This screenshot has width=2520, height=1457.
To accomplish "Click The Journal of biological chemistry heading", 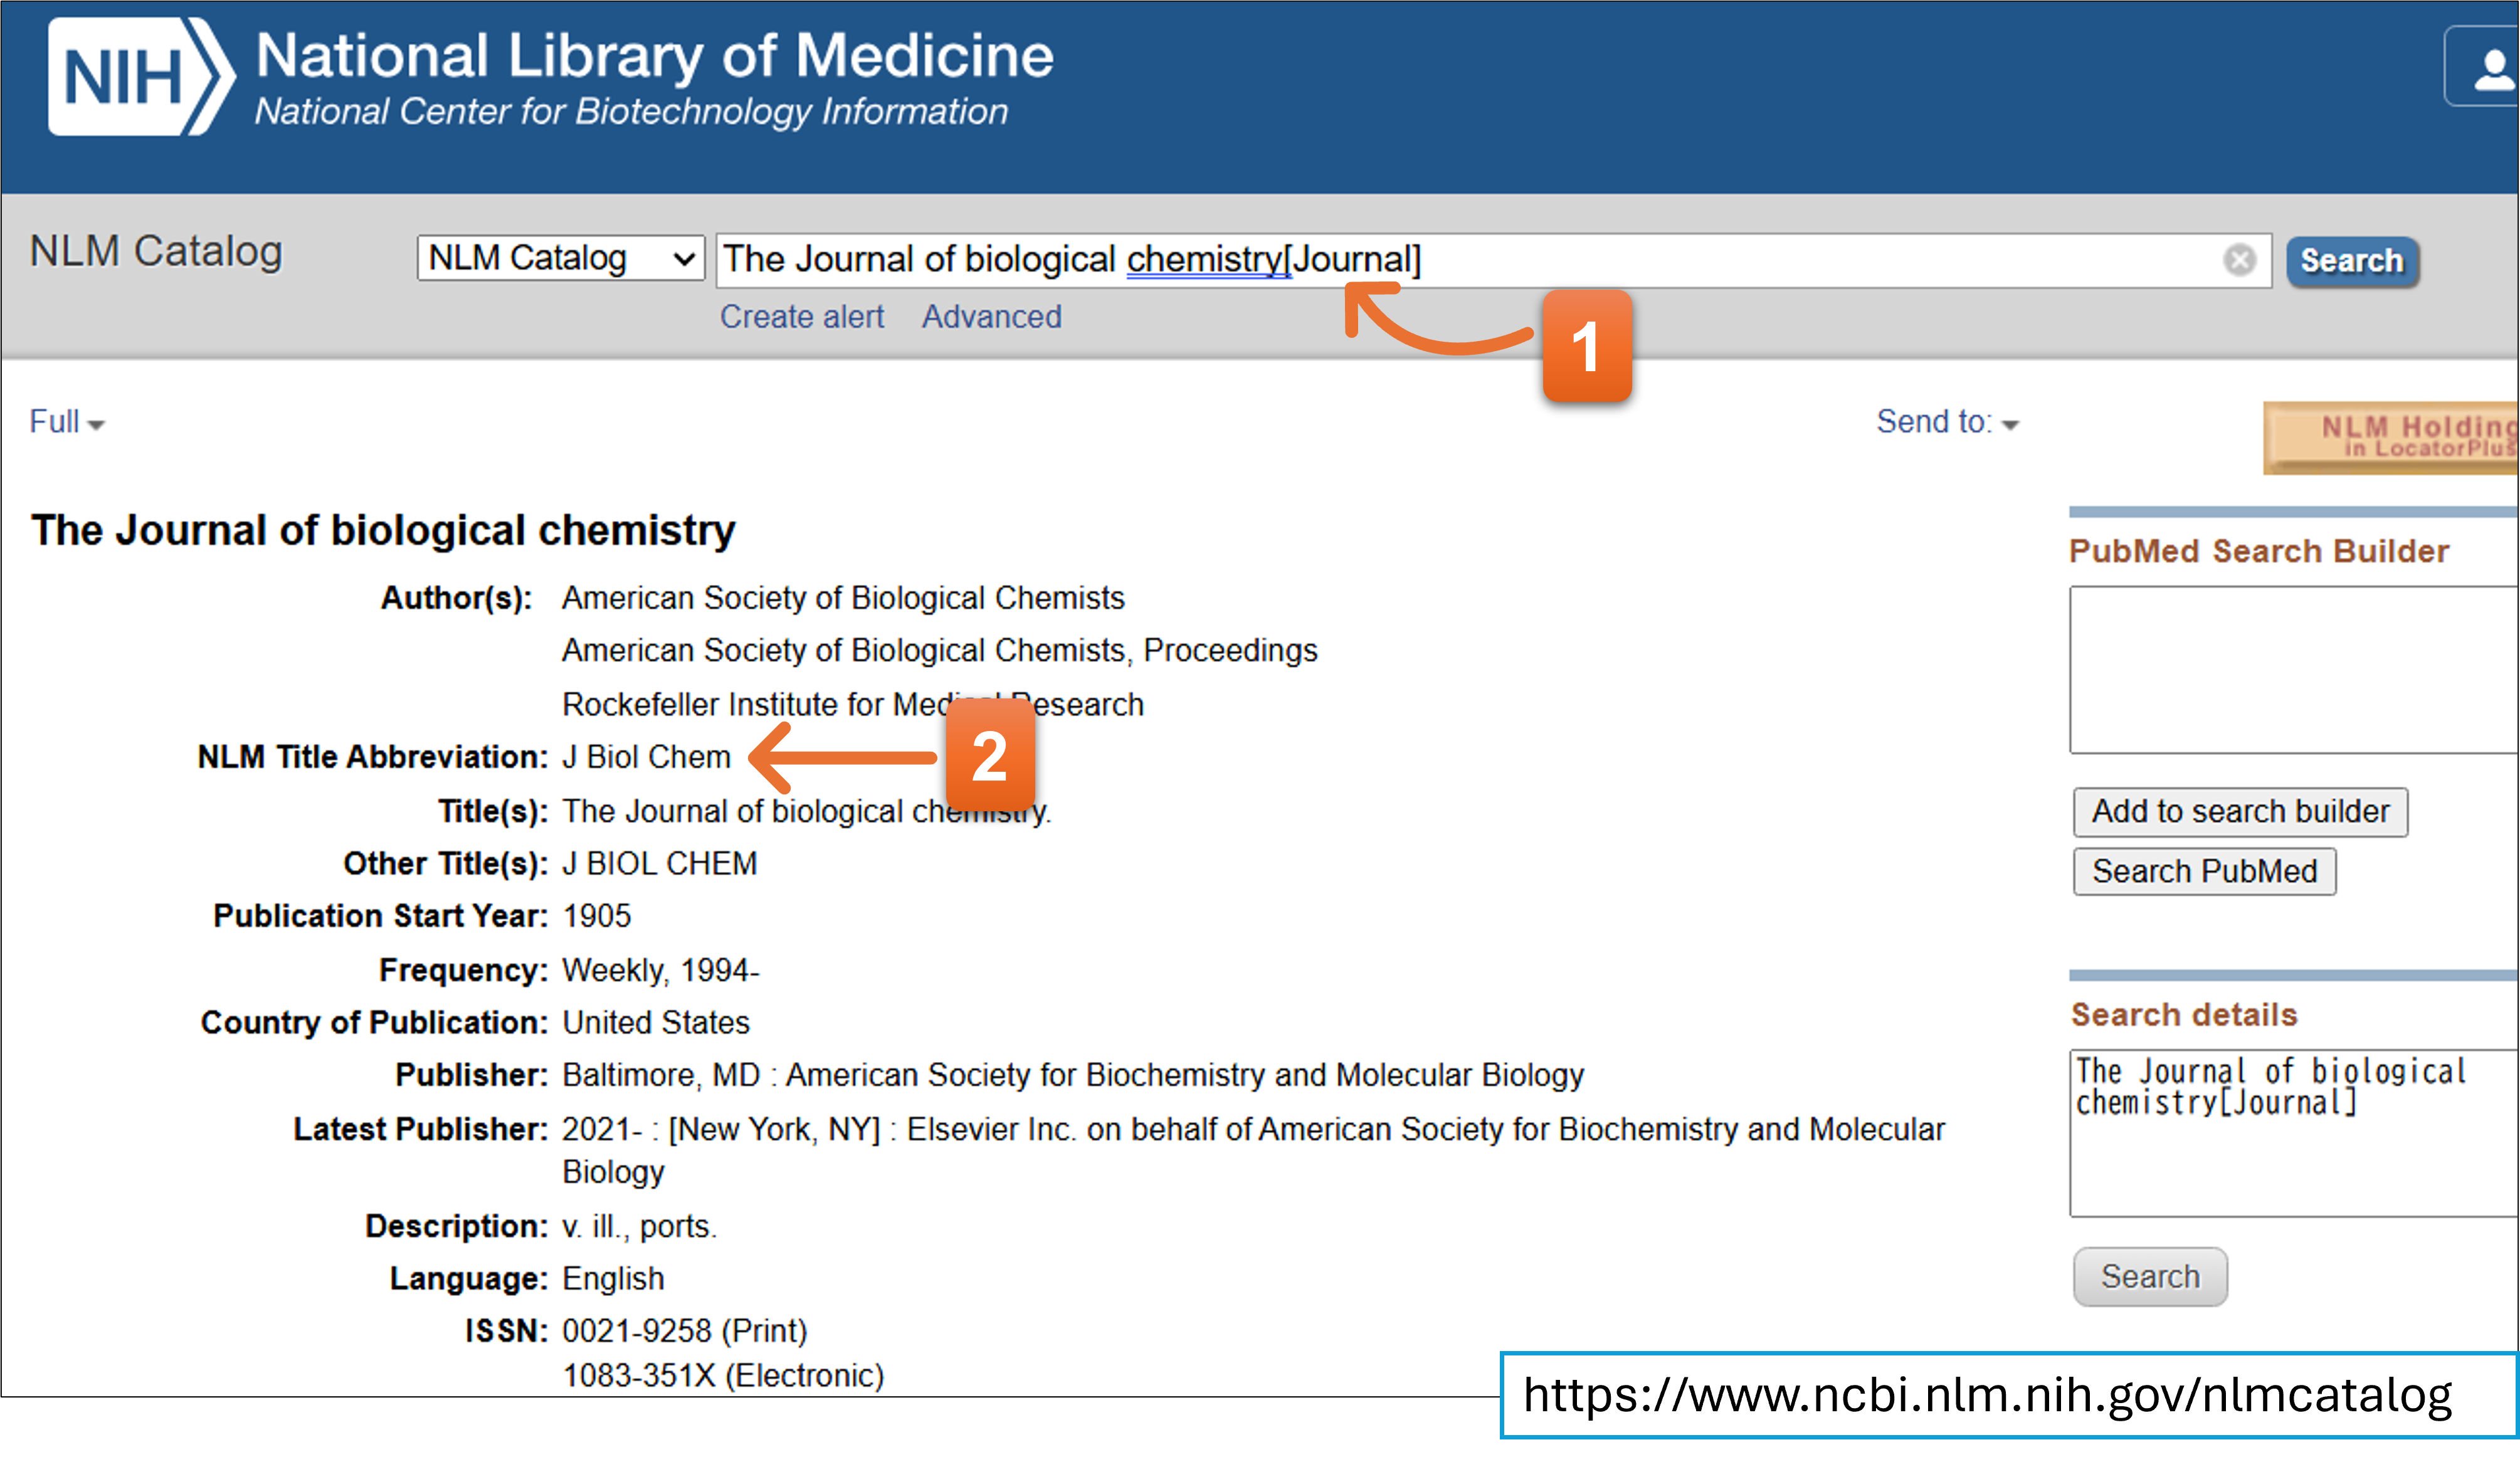I will [x=383, y=530].
